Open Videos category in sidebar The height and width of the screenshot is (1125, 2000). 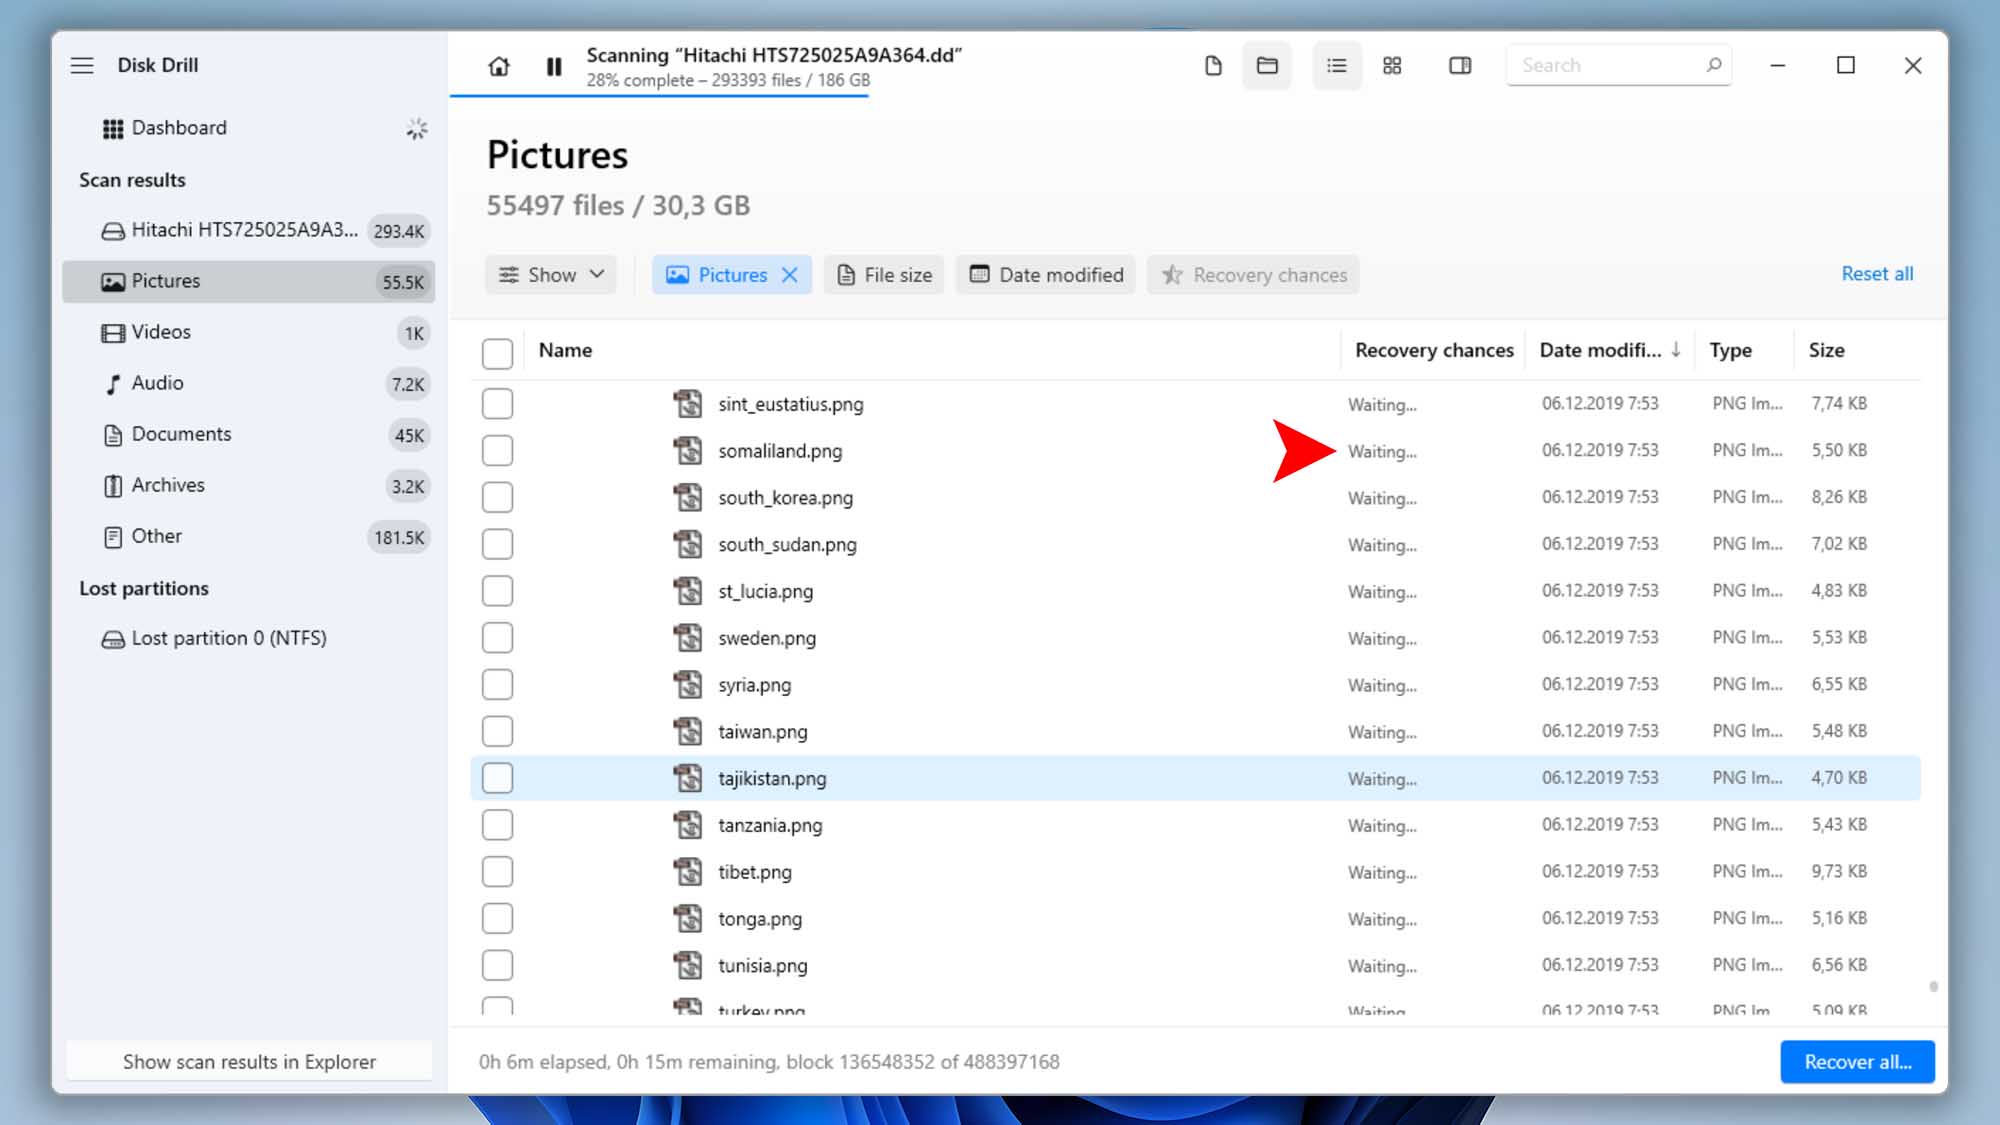(x=248, y=332)
